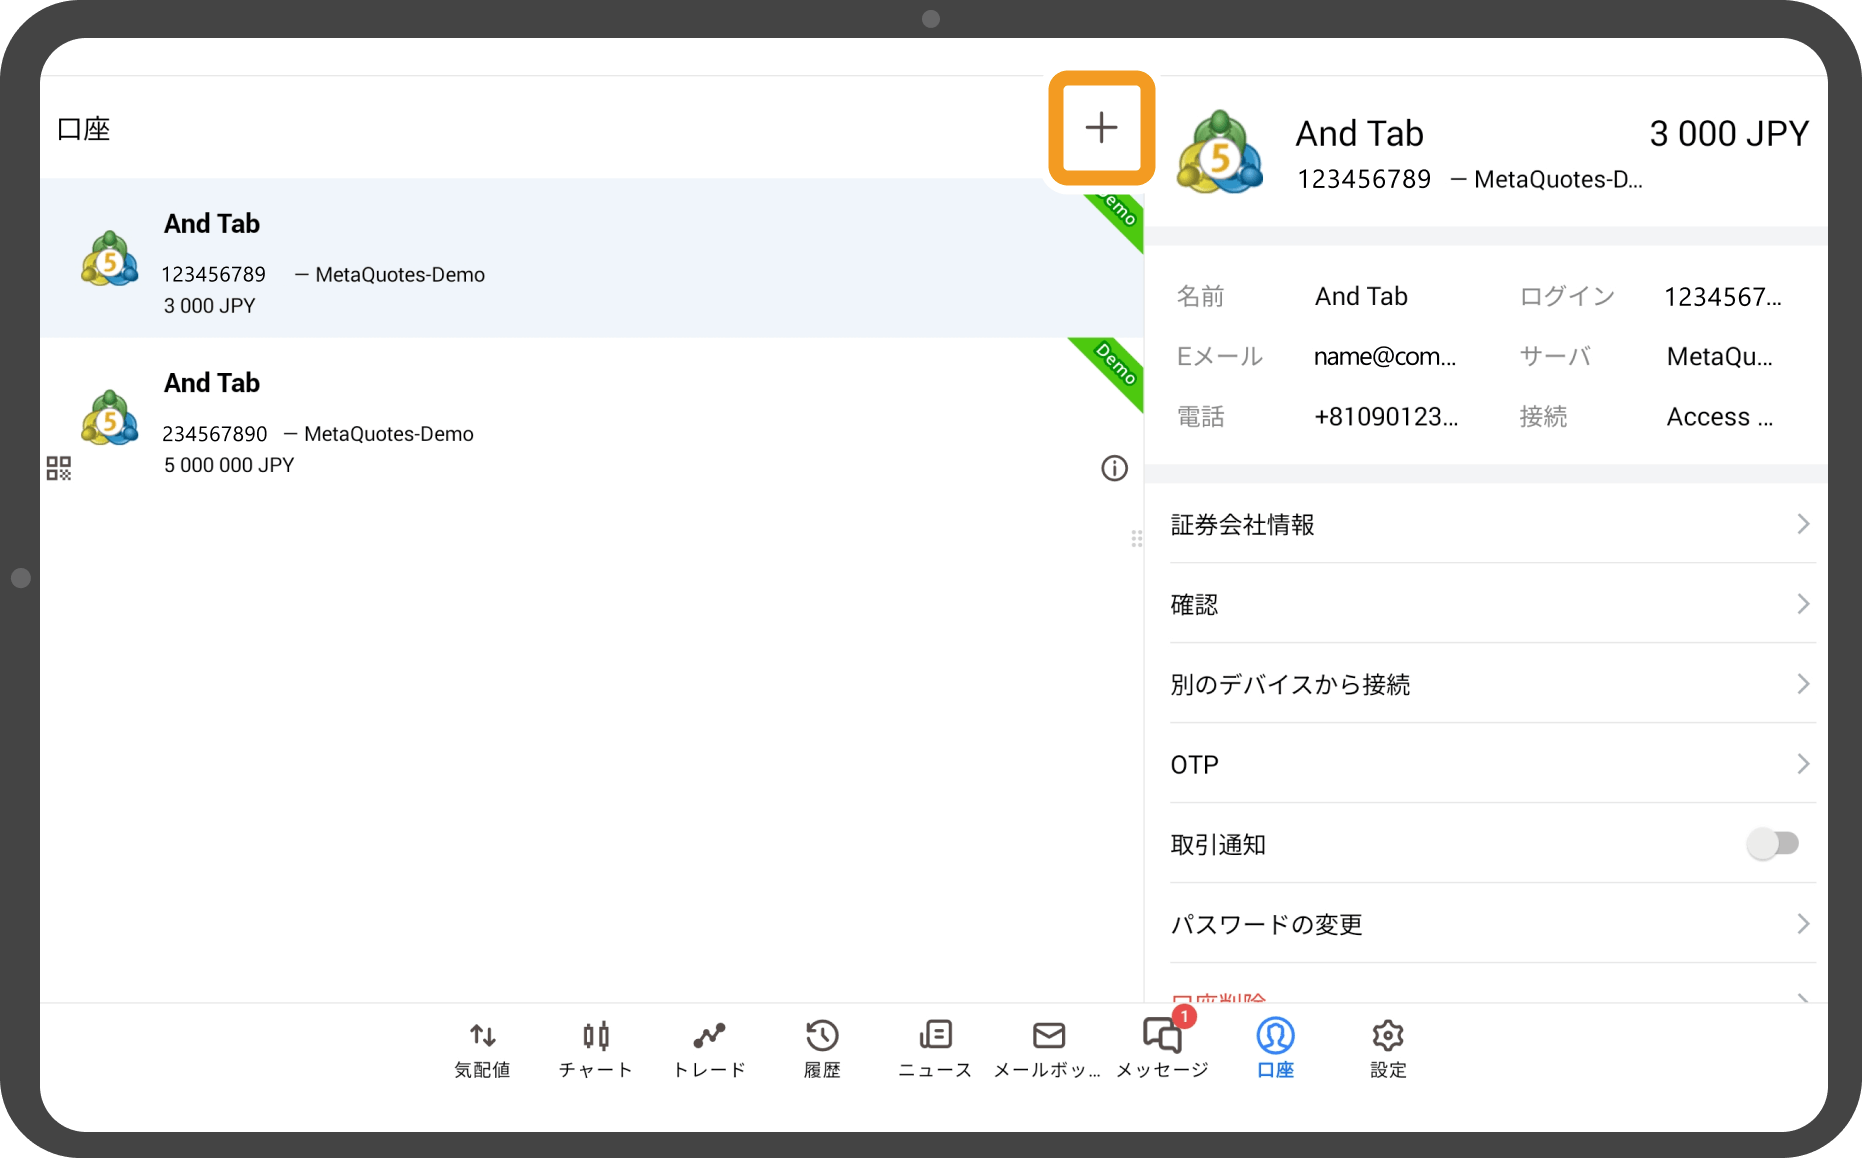Expand 証券会社情報 broker information
This screenshot has width=1862, height=1158.
pyautogui.click(x=1490, y=524)
